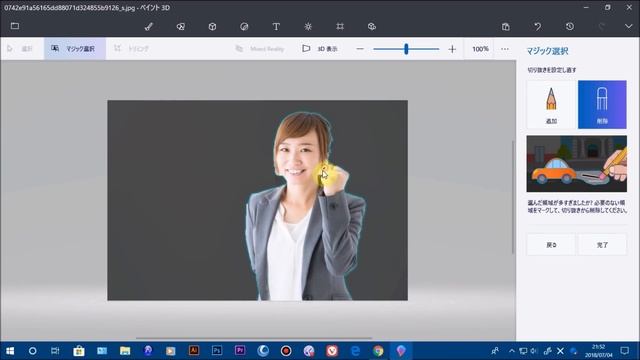Click the Crop button
Viewport: 640px width, 360px height.
[132, 49]
